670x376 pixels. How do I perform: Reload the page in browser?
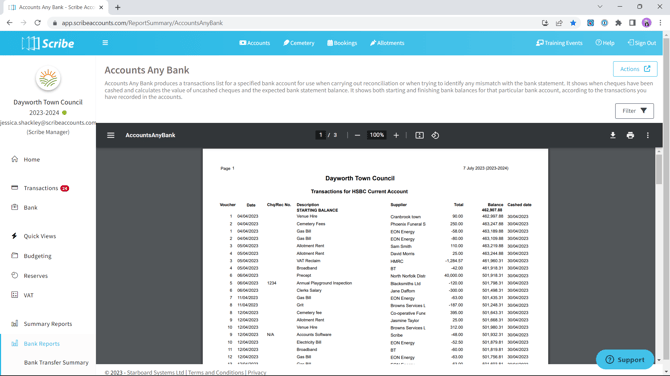(38, 23)
